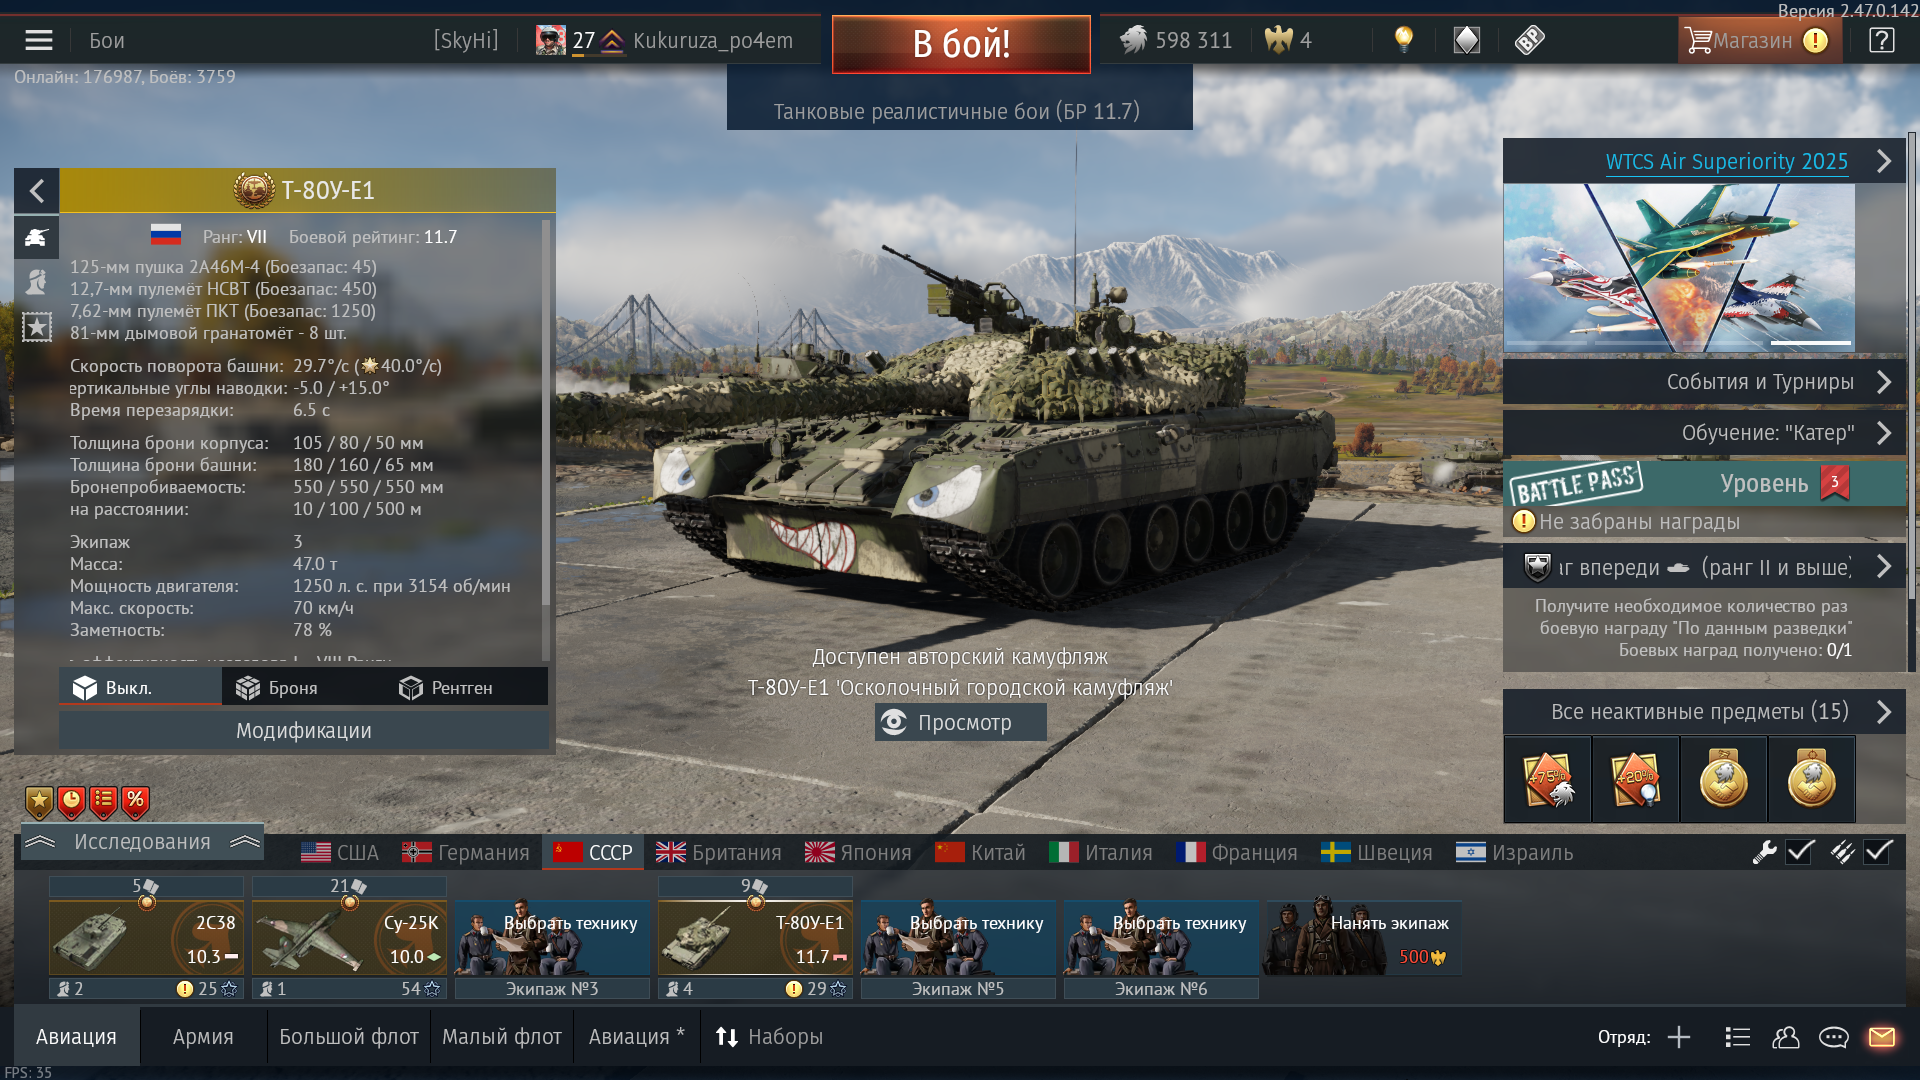Open the WTCS Air Superiority 2025 link

1726,162
